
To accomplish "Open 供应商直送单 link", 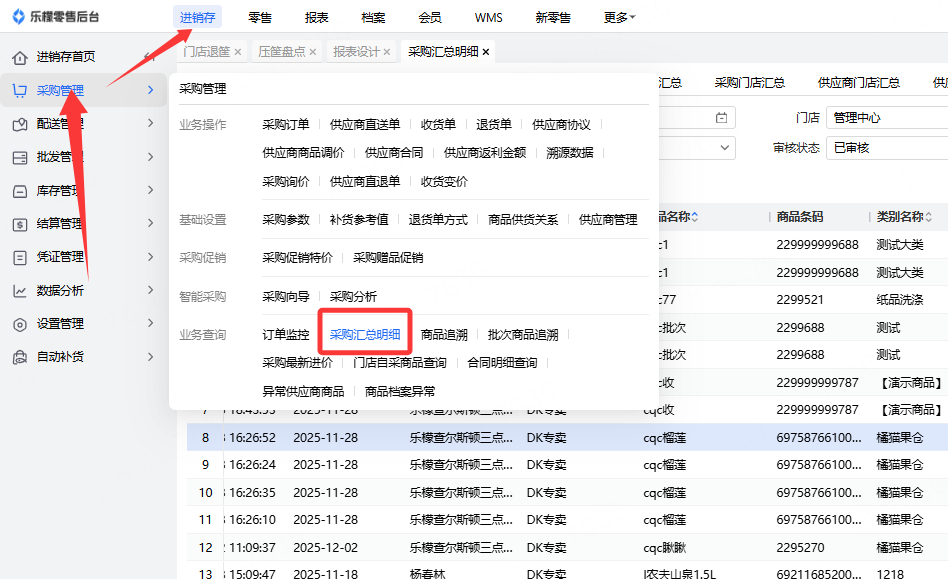I will [365, 125].
